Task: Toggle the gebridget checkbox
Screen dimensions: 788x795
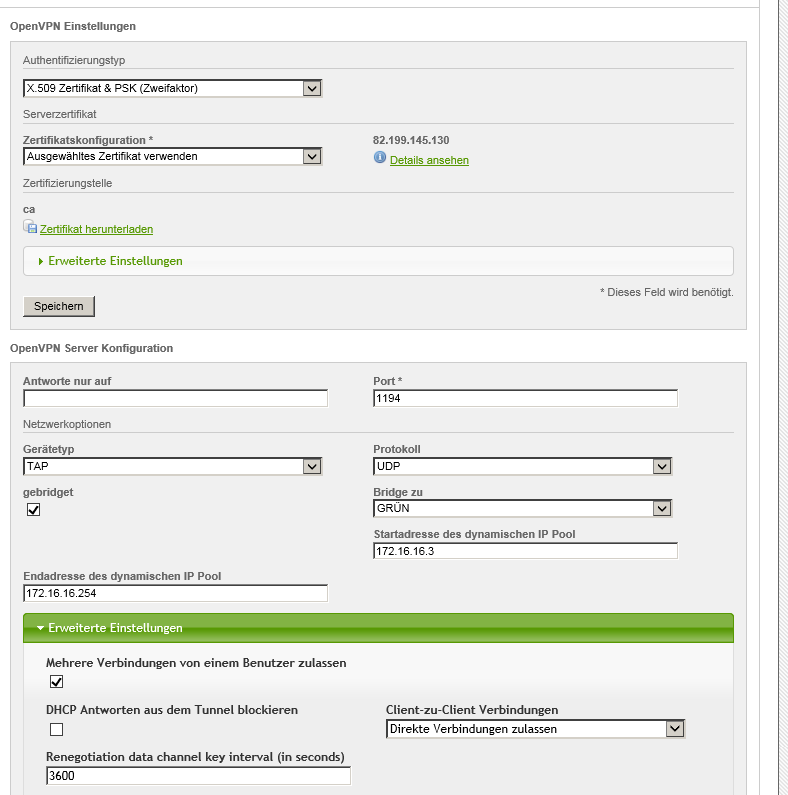Action: 33,510
